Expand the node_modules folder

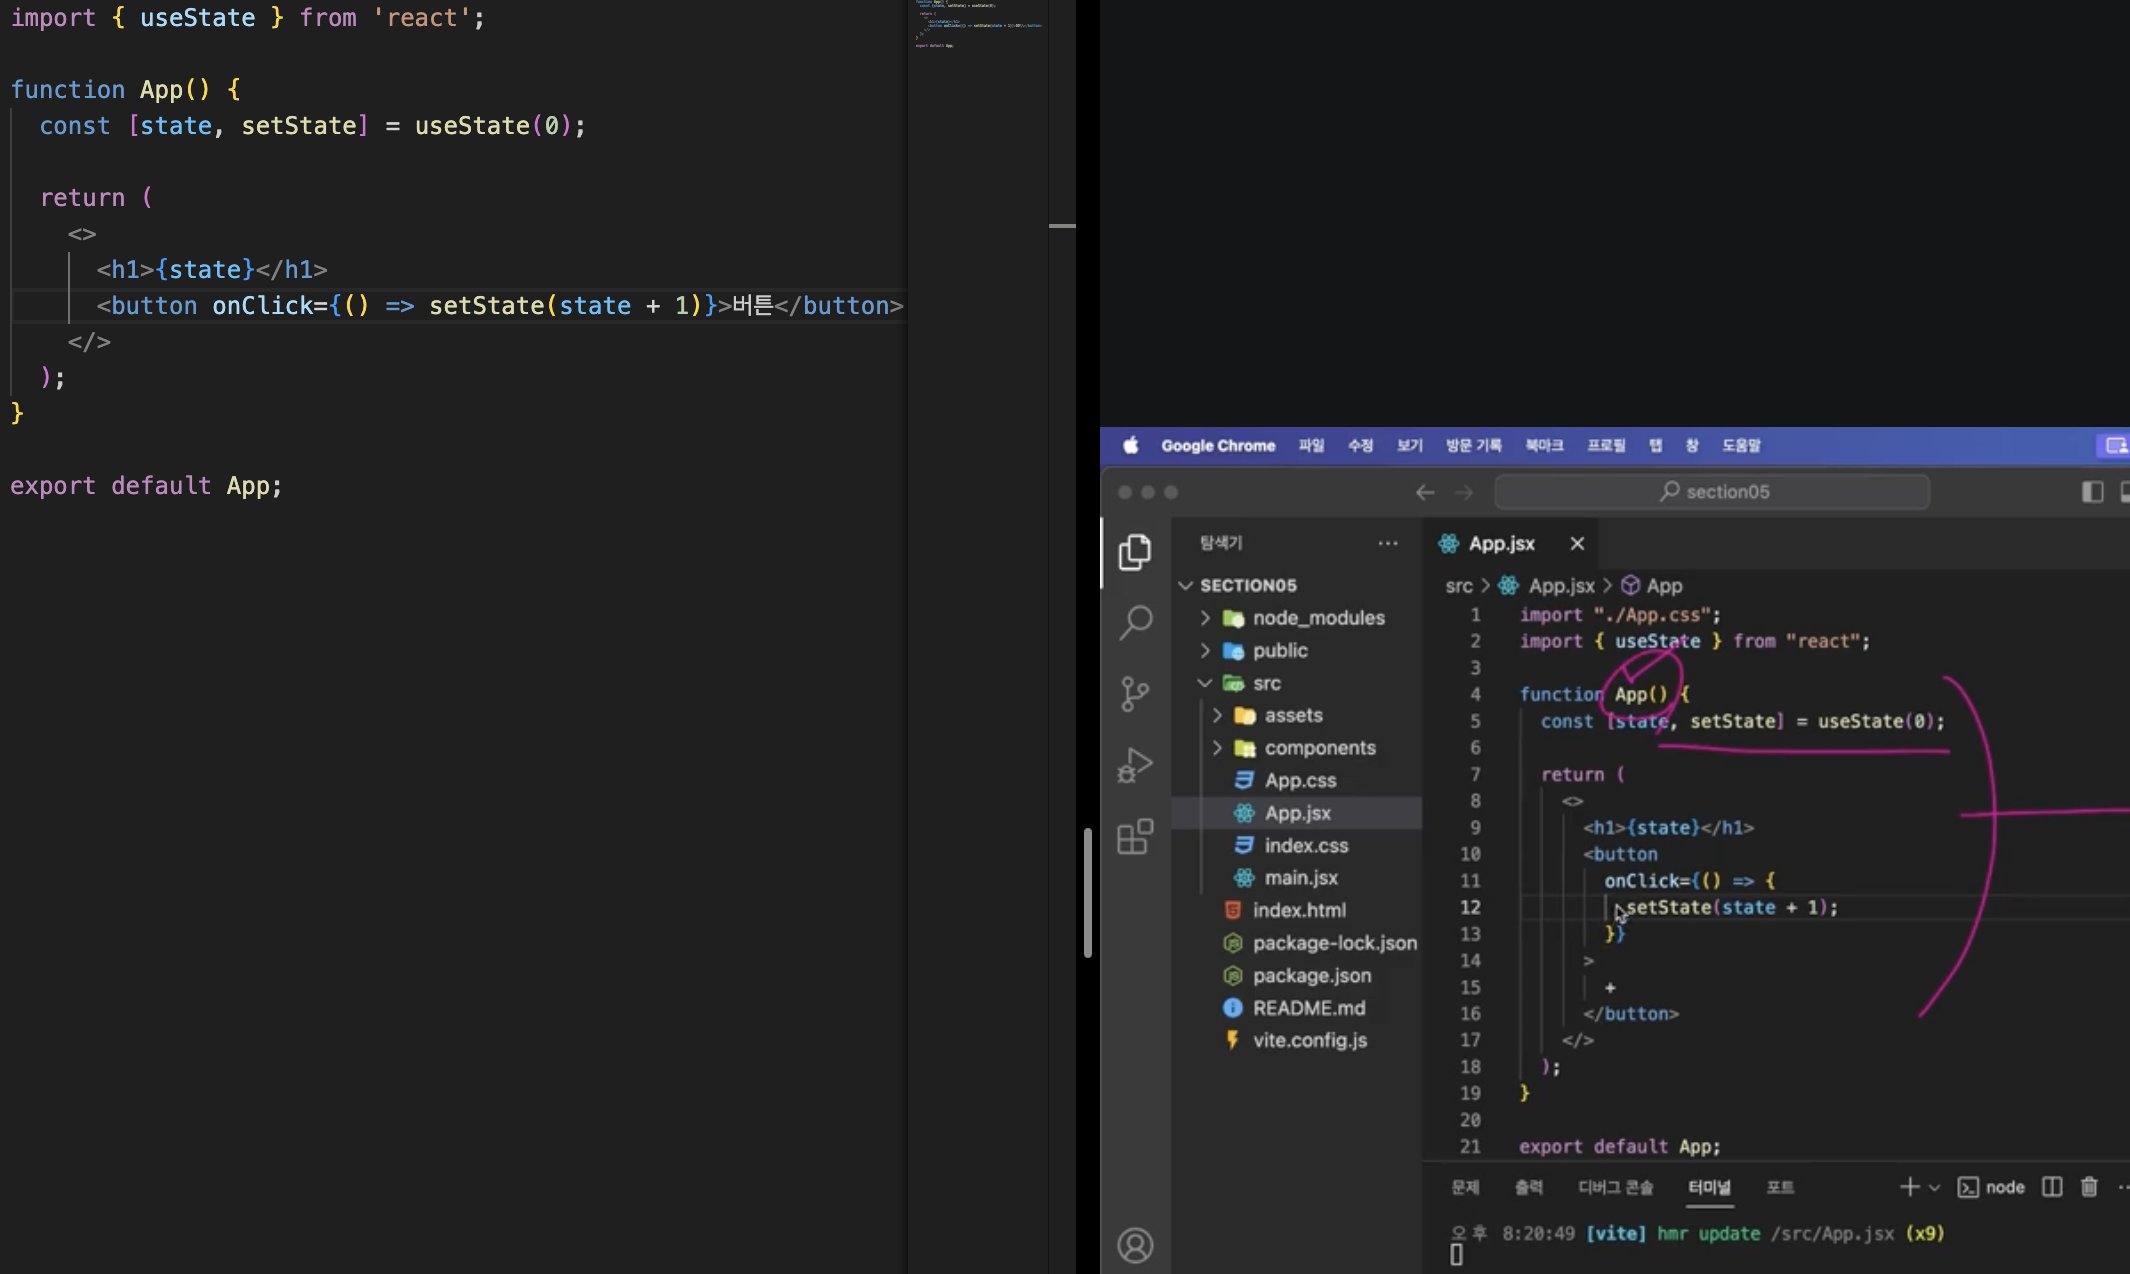(x=1205, y=618)
